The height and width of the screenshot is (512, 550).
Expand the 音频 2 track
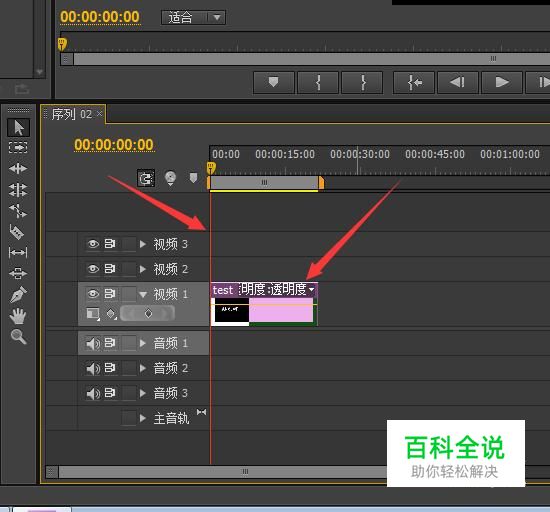[142, 368]
